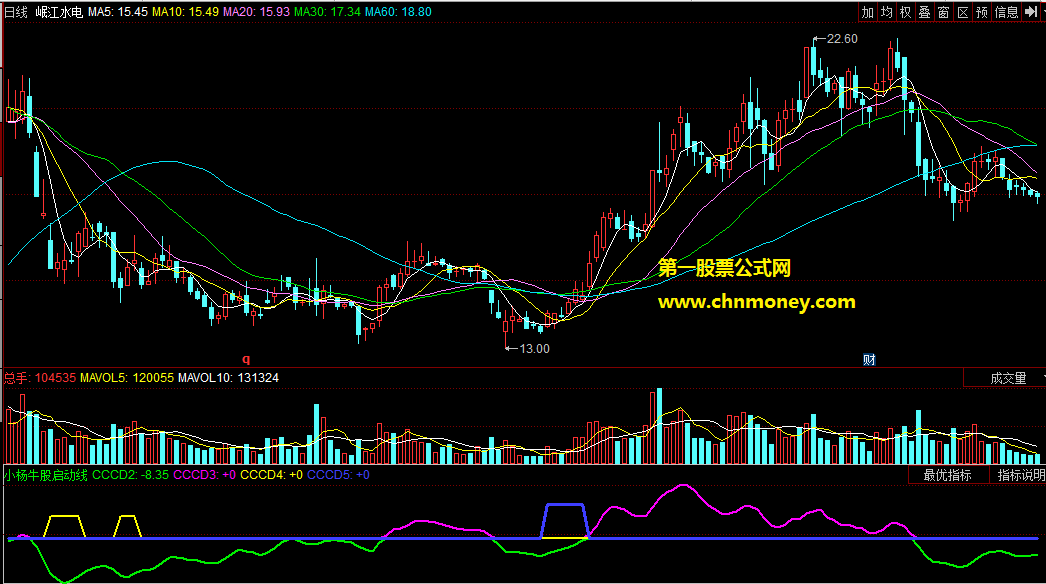Click the 叠 overlay toolbar button
This screenshot has height=584, width=1046.
click(x=925, y=12)
